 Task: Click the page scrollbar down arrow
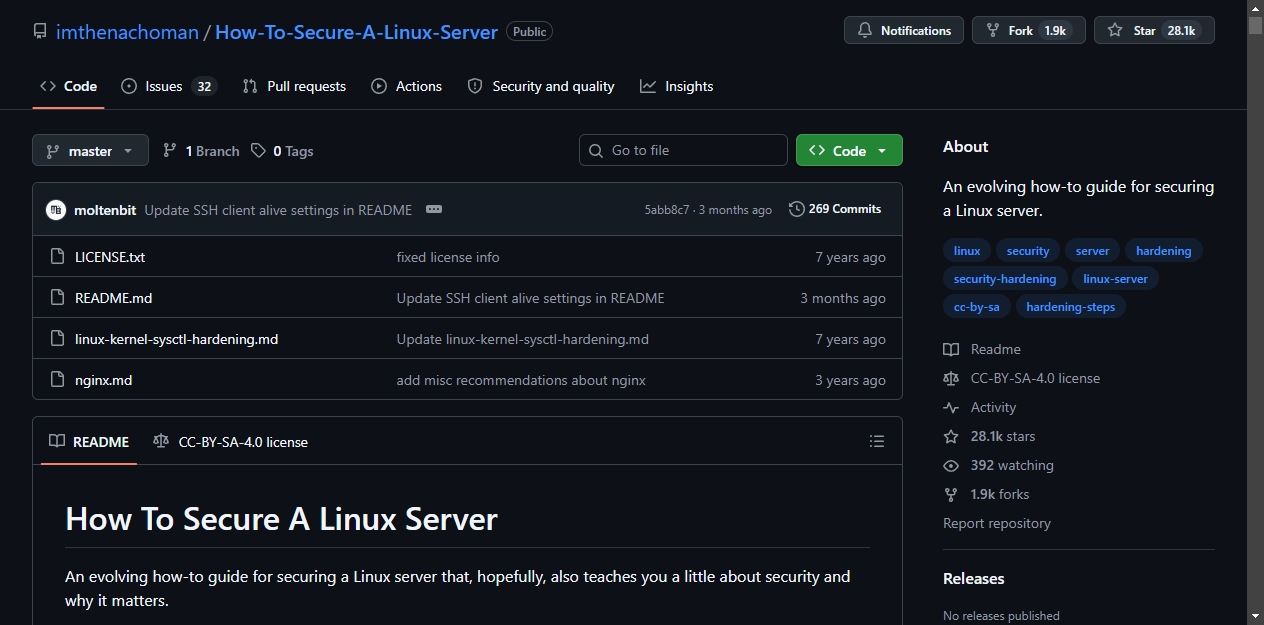coord(1256,616)
